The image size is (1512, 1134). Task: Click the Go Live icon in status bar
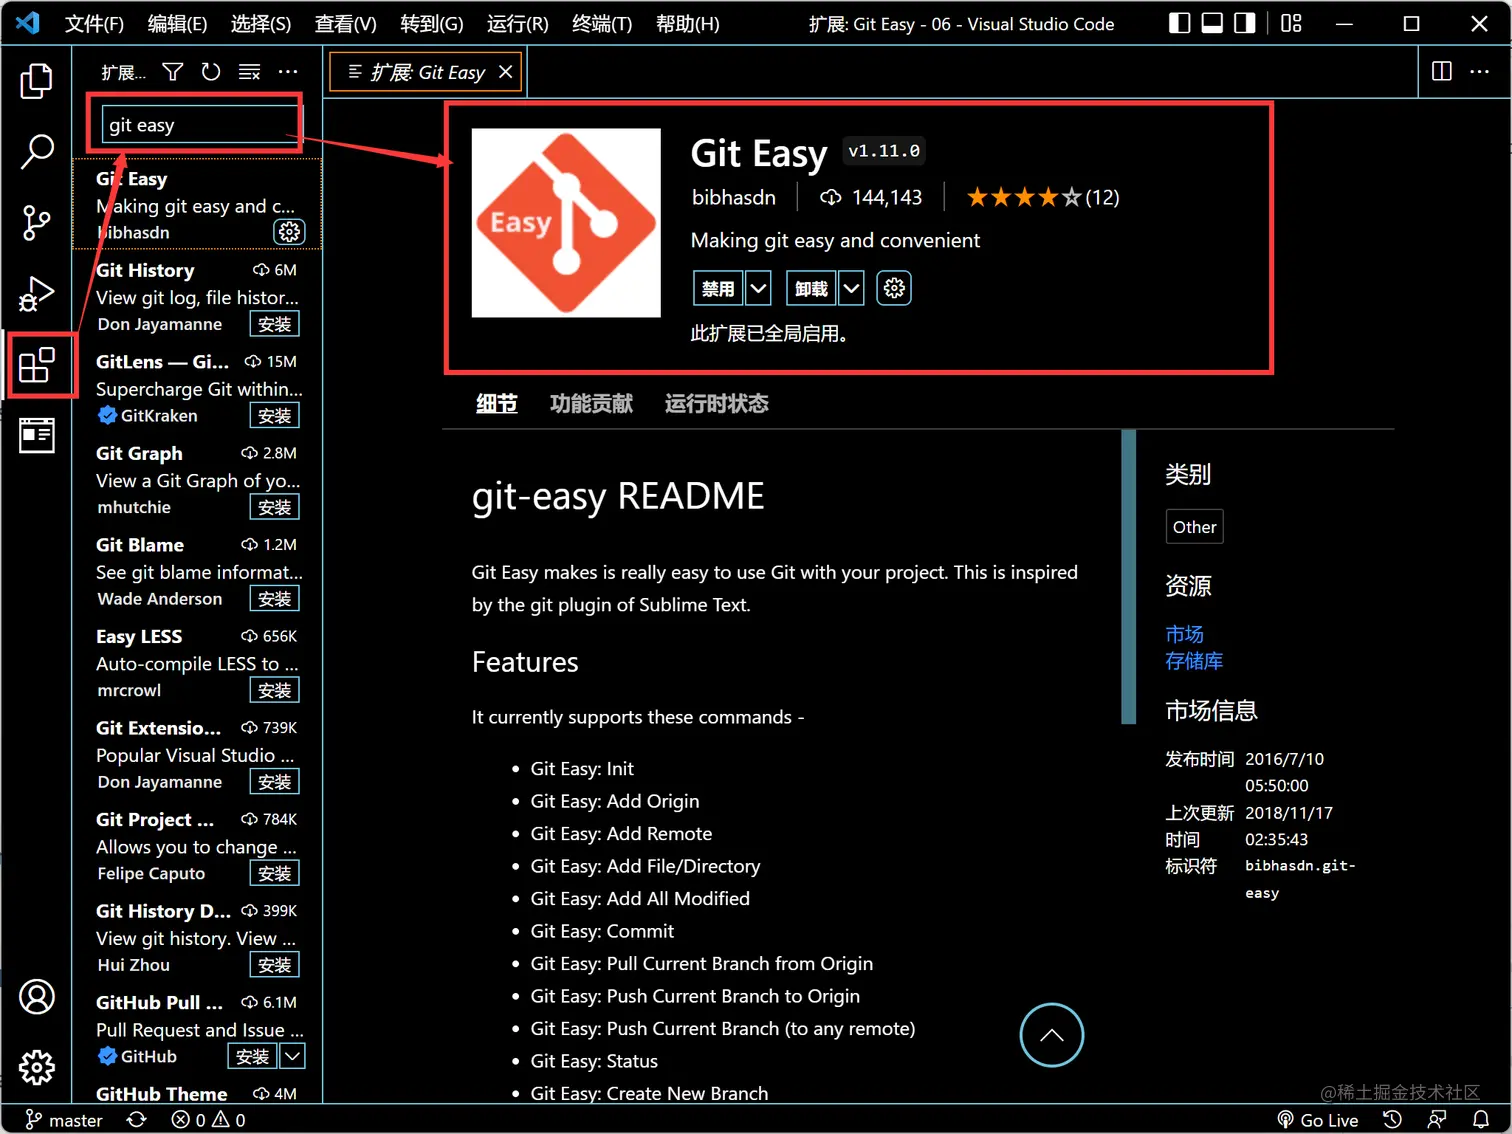(1318, 1119)
